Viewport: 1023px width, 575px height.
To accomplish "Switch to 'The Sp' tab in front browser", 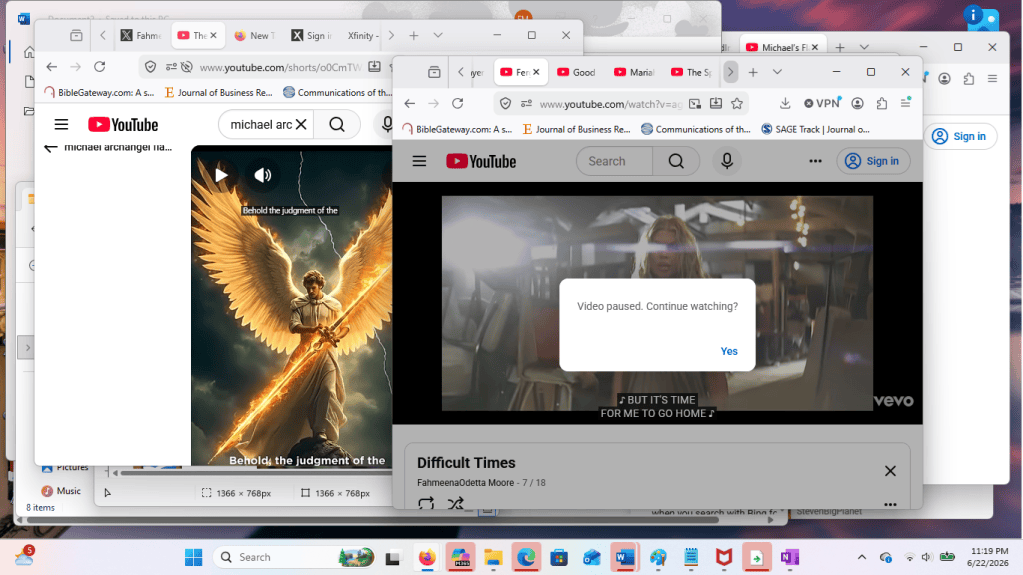I will pos(692,72).
